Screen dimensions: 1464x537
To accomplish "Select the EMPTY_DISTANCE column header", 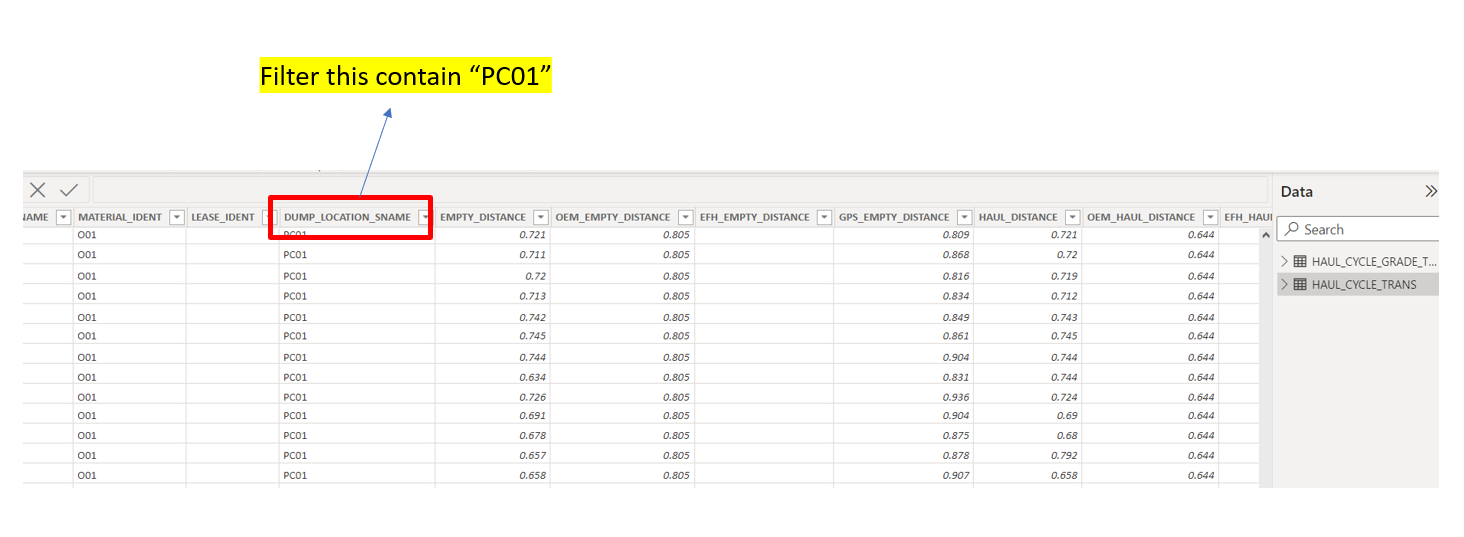I will coord(483,217).
